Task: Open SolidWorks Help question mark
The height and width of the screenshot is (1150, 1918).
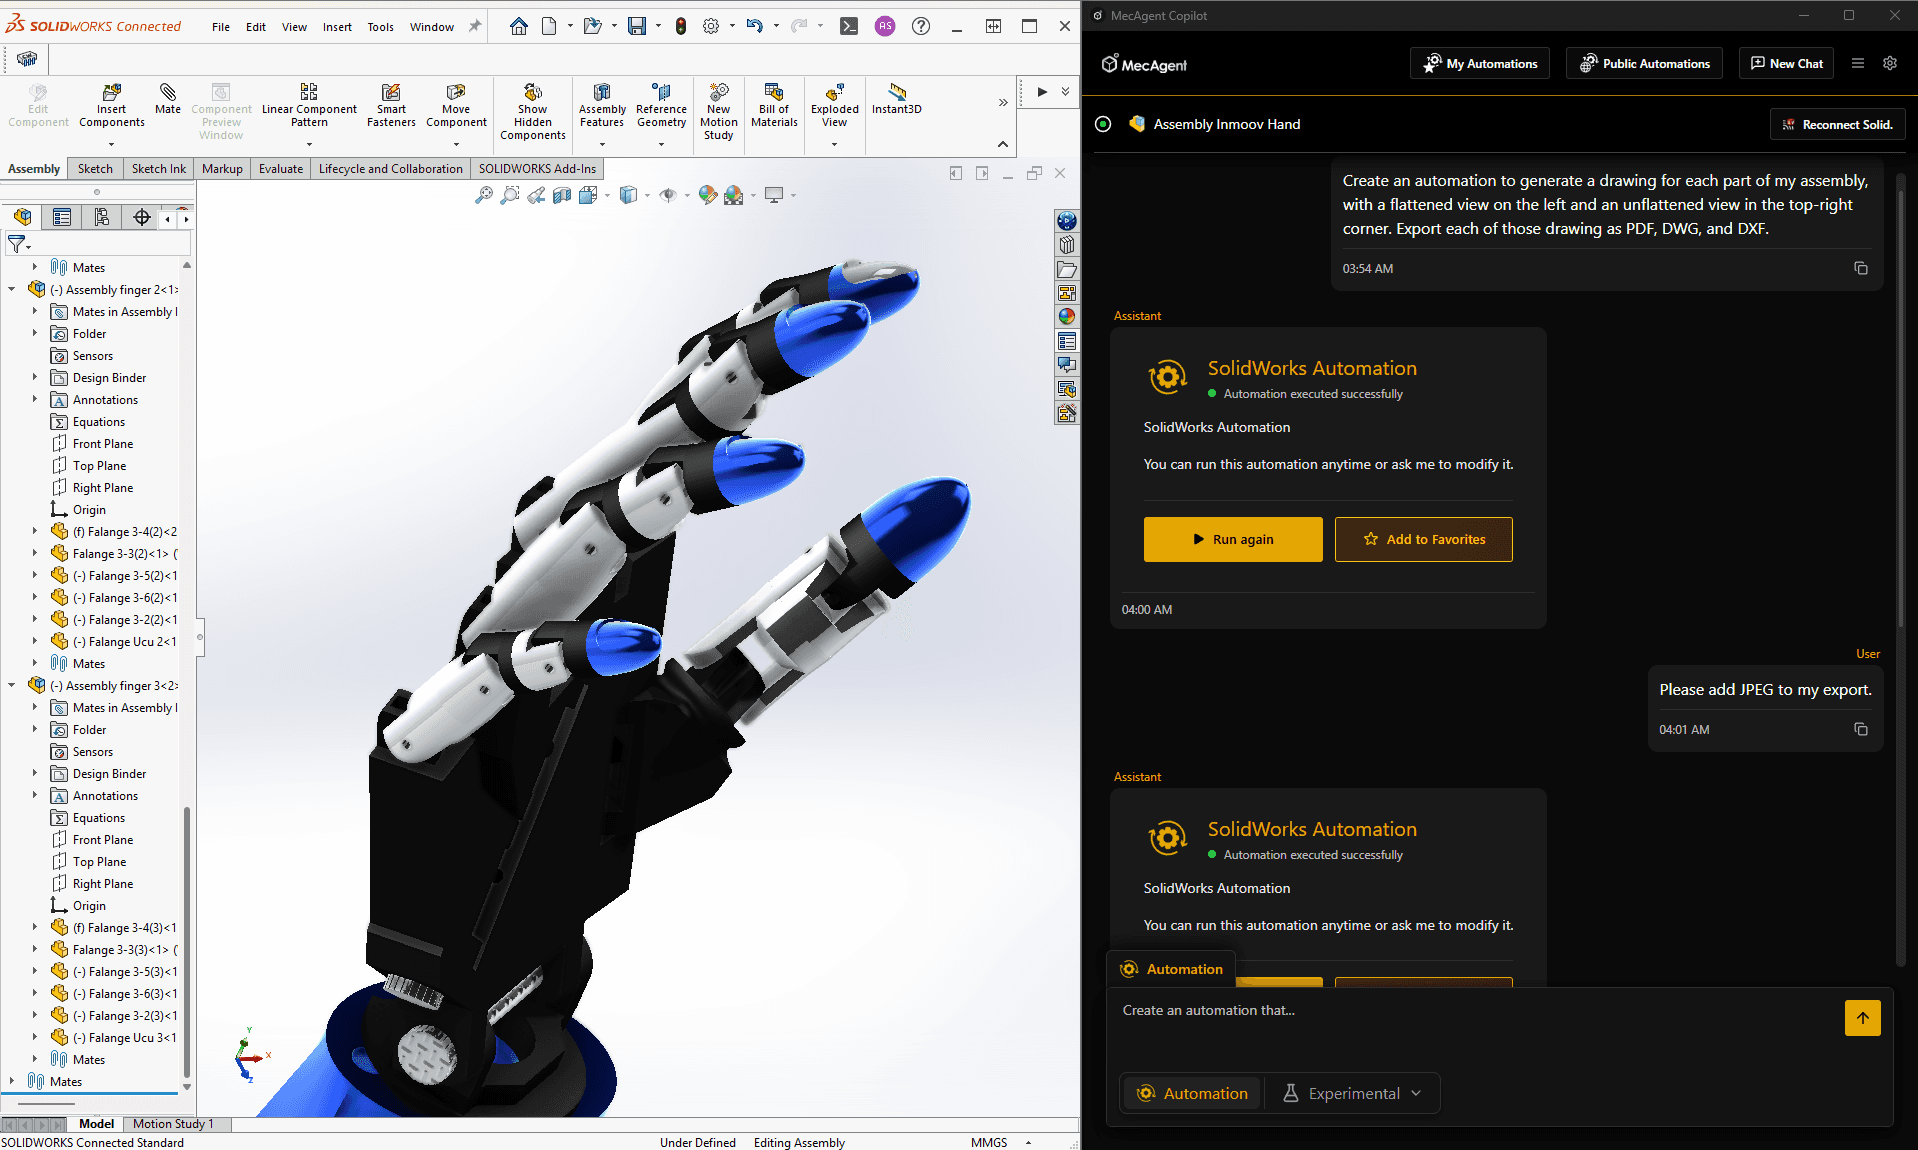Action: pos(921,26)
